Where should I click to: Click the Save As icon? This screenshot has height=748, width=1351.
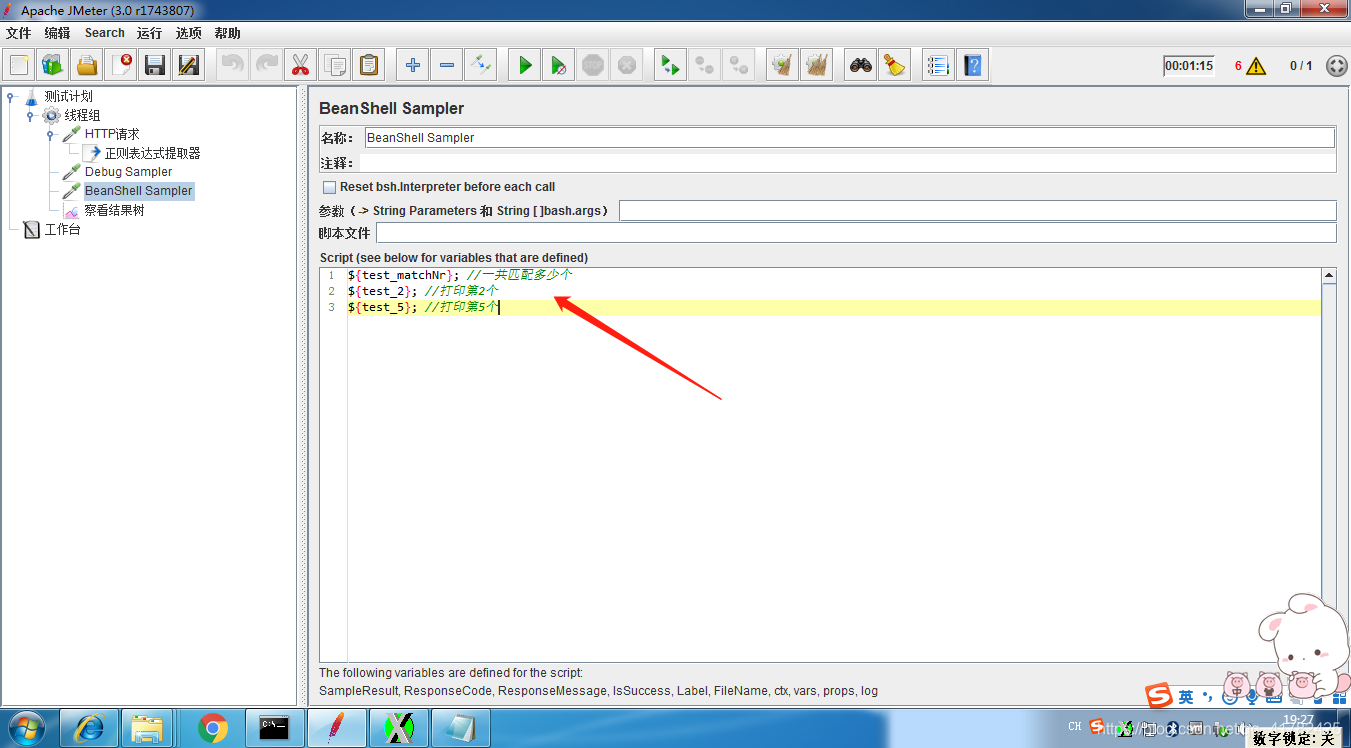click(189, 66)
